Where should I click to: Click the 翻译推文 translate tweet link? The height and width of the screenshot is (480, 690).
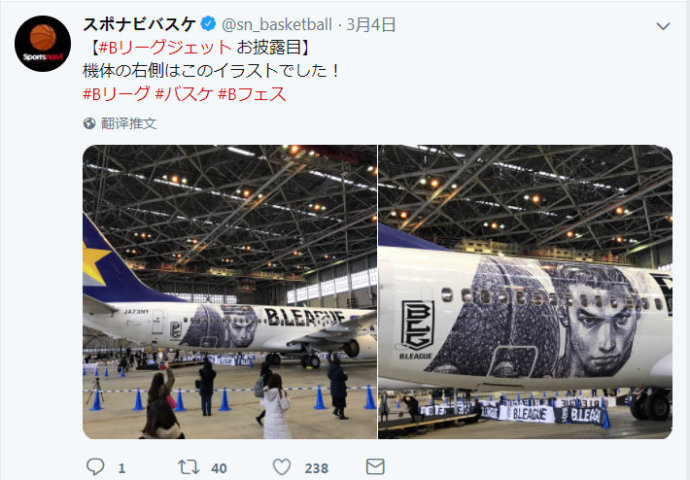[129, 124]
